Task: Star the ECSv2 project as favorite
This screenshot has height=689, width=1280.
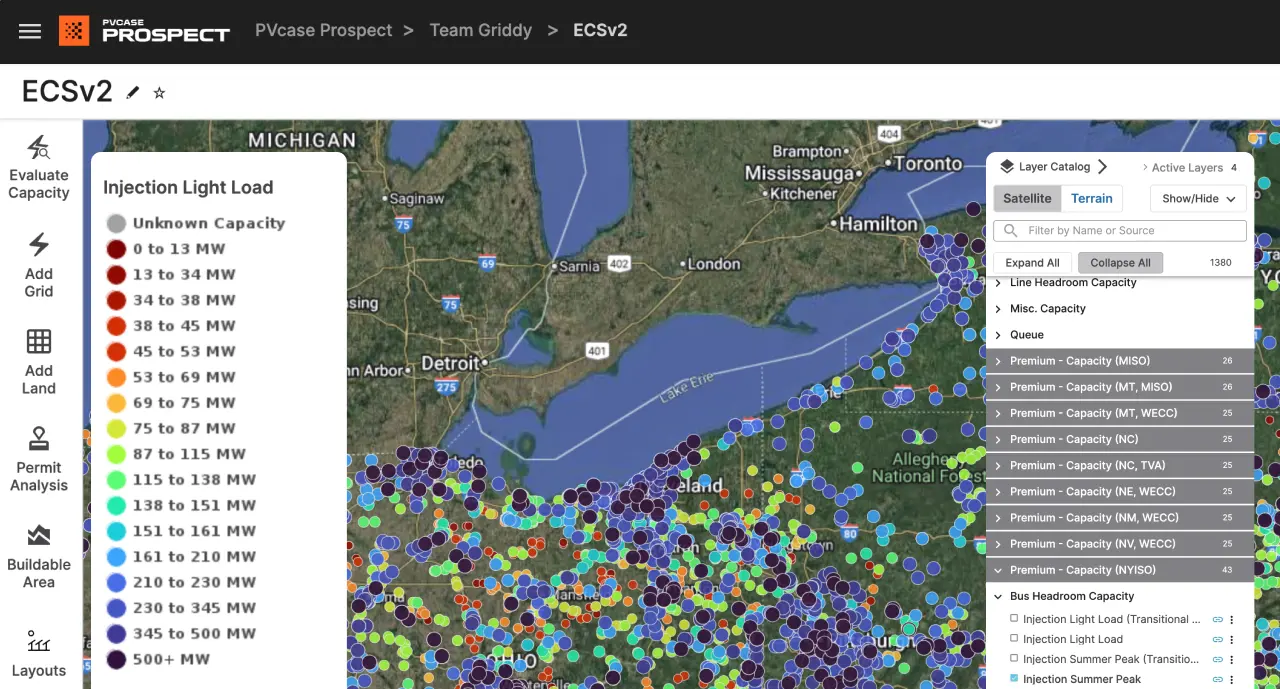Action: click(159, 93)
